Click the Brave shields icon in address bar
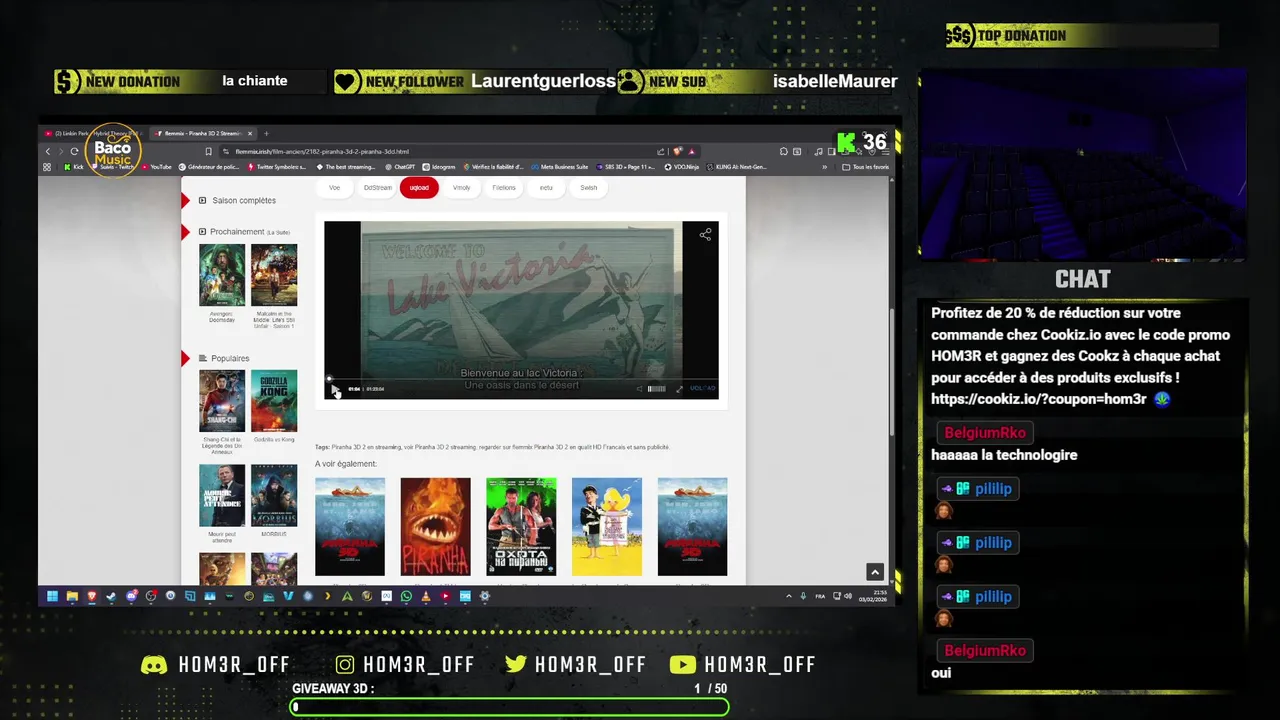 pos(678,151)
